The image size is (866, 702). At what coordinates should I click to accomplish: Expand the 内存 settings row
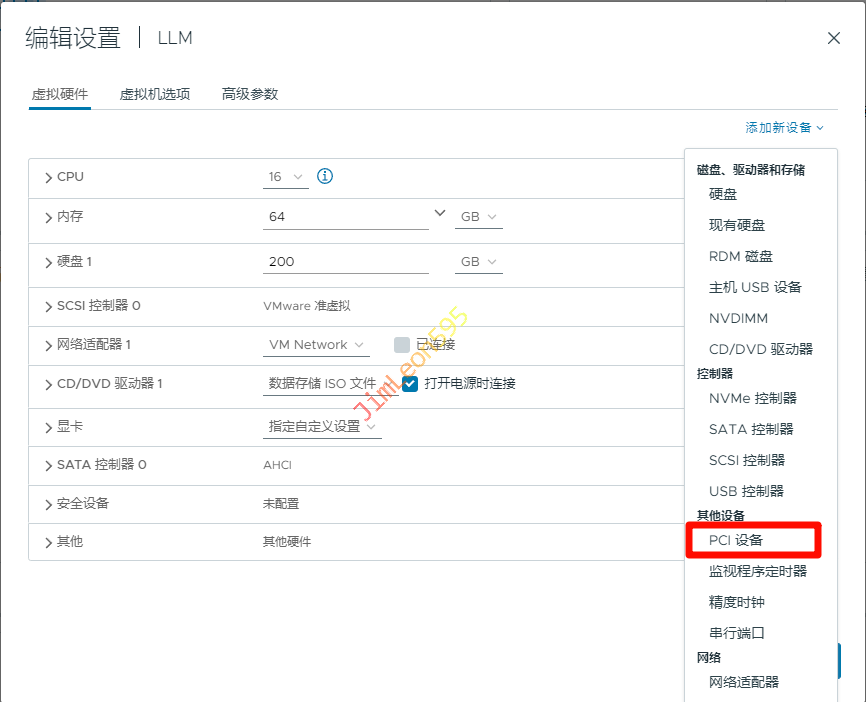click(x=49, y=218)
